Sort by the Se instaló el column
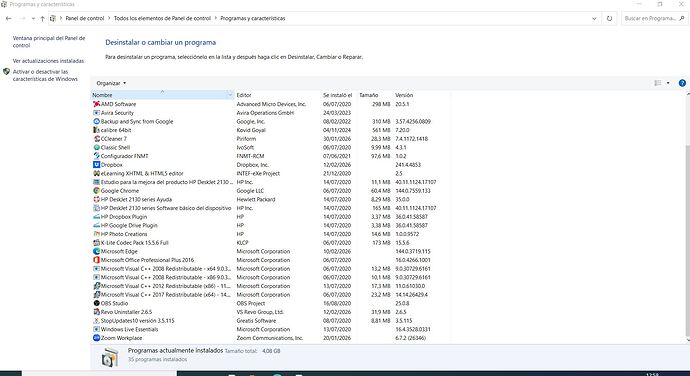This screenshot has width=690, height=376. point(338,95)
